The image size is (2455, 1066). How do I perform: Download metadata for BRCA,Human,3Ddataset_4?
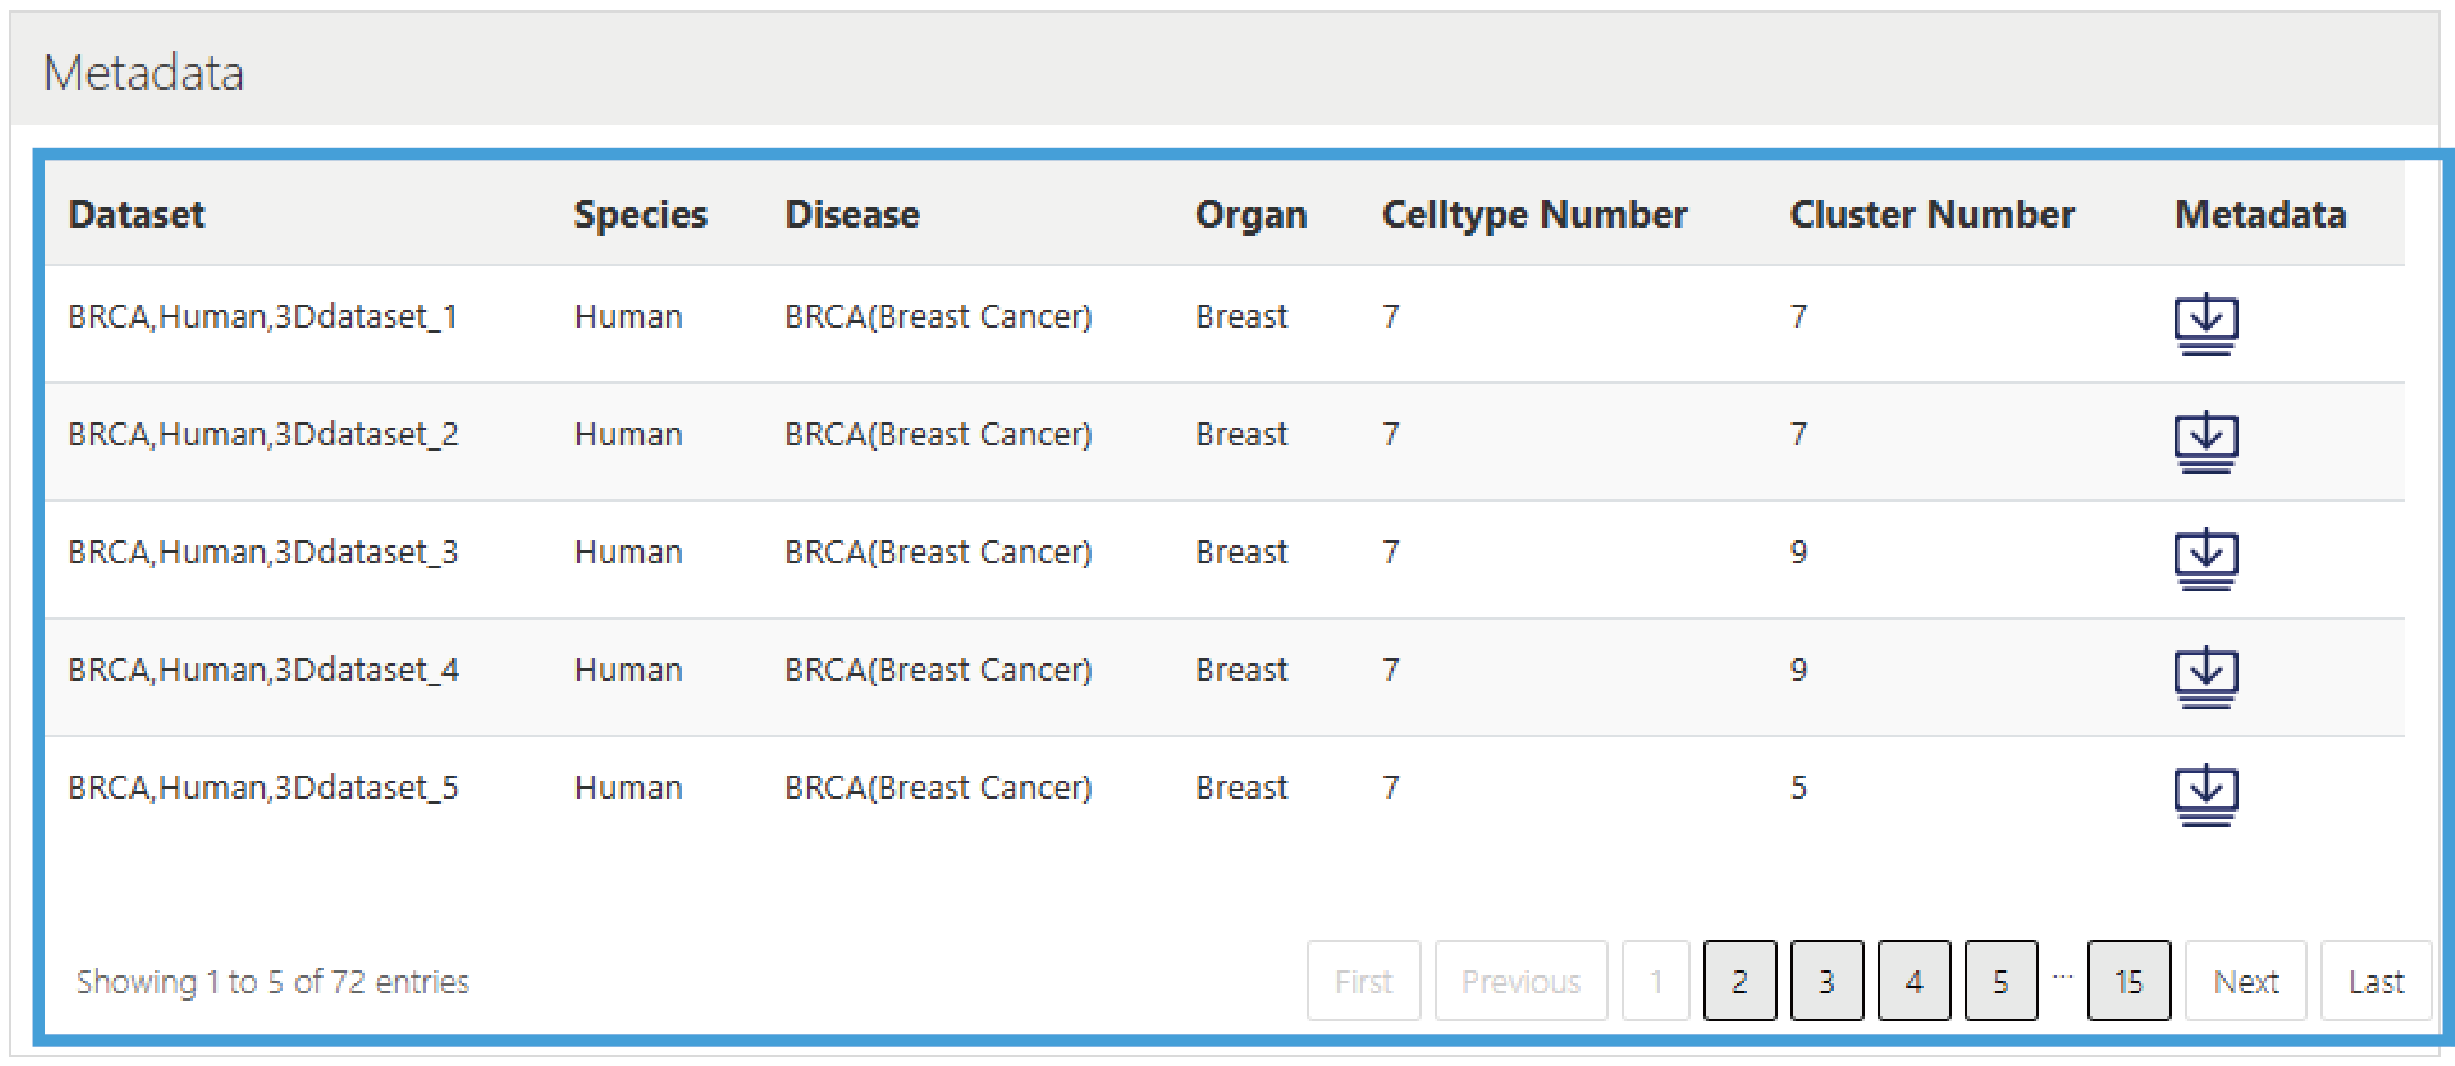[2206, 676]
